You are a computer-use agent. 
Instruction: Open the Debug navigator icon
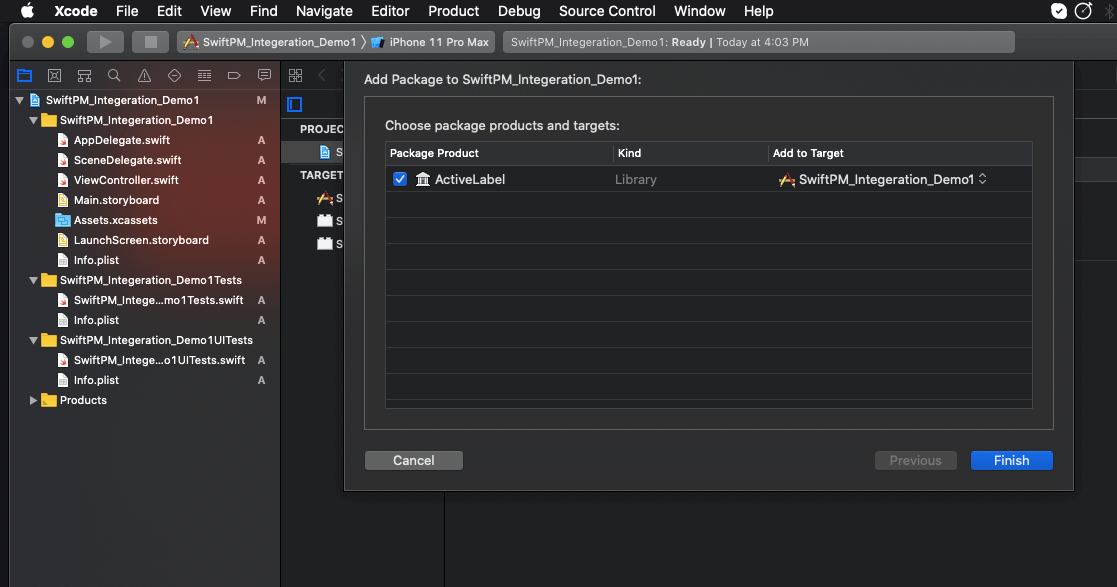tap(204, 76)
